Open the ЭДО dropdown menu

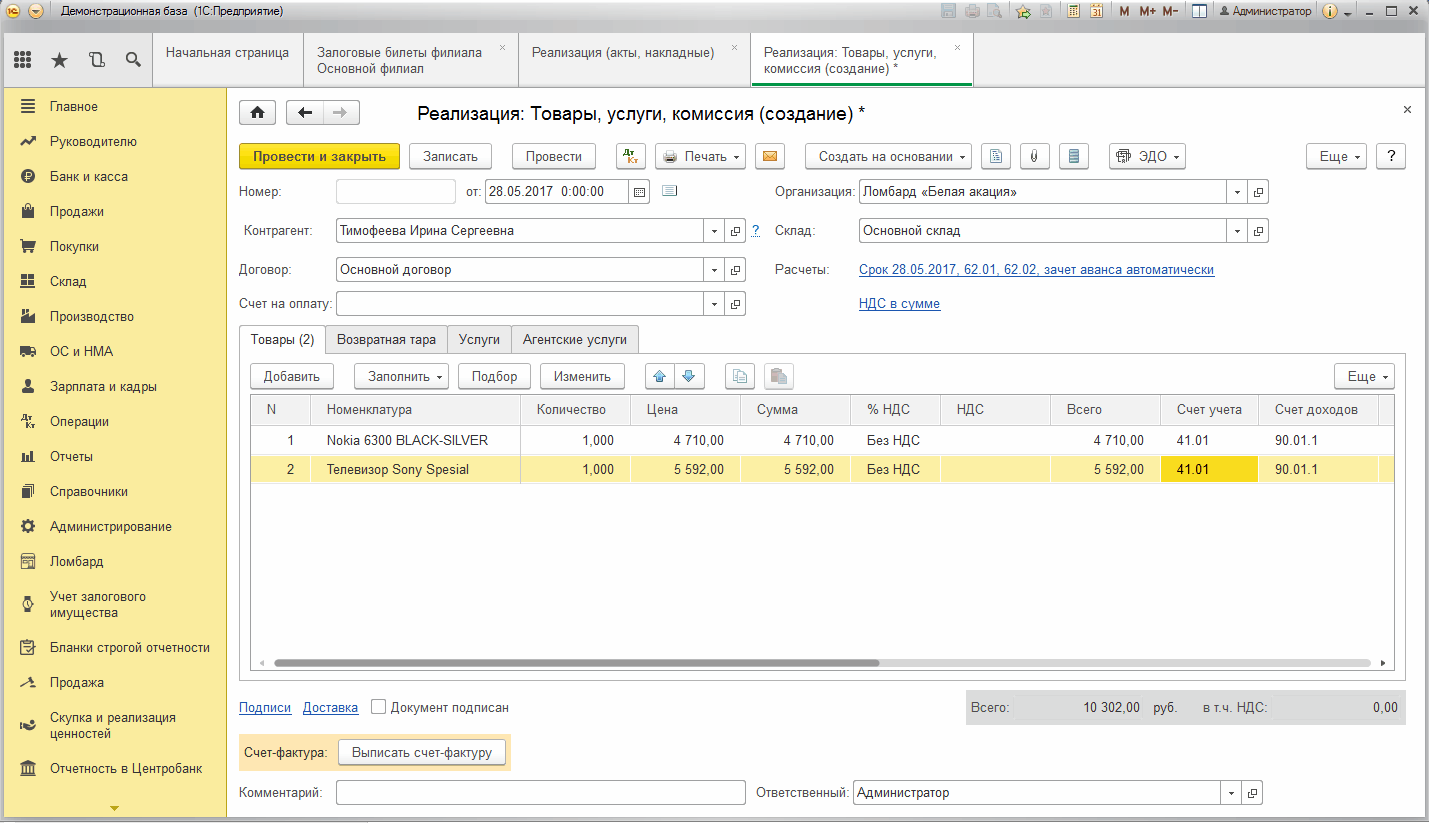(1149, 156)
